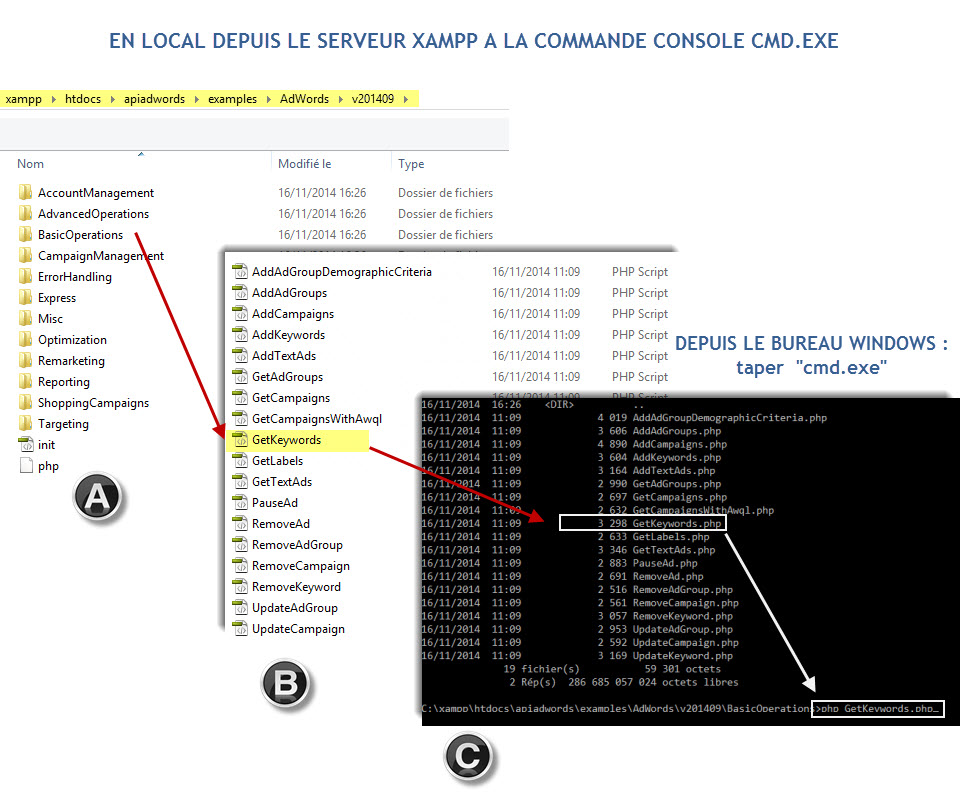Go to examples in the address bar
966x792 pixels.
pyautogui.click(x=232, y=99)
